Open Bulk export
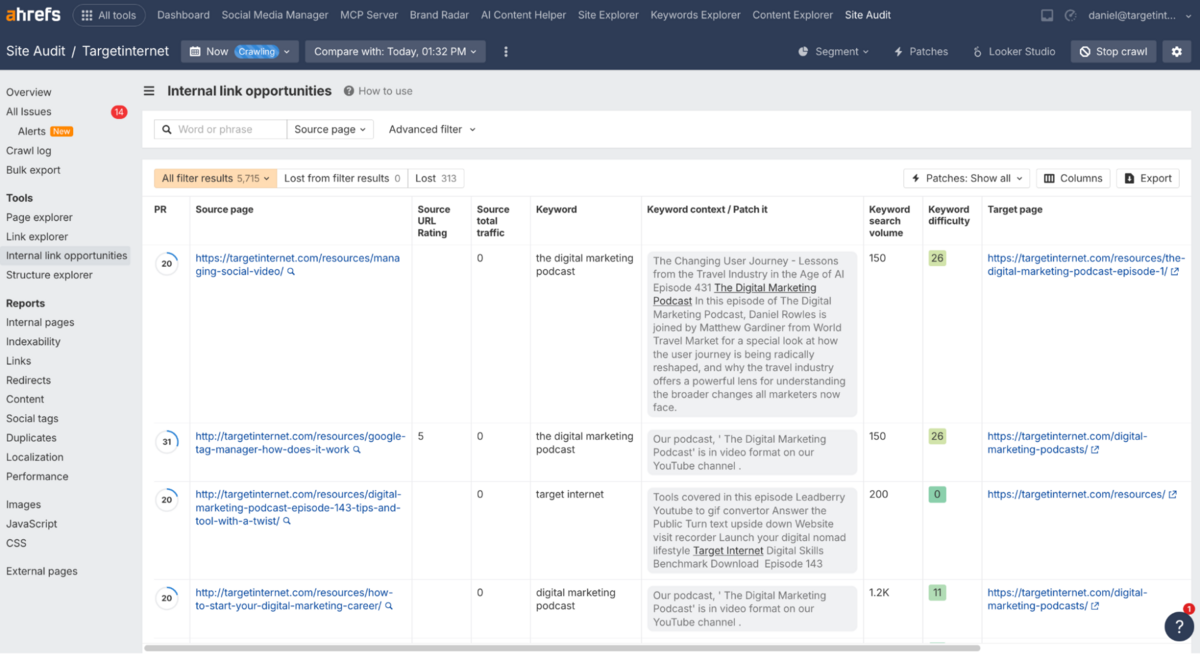 tap(34, 170)
